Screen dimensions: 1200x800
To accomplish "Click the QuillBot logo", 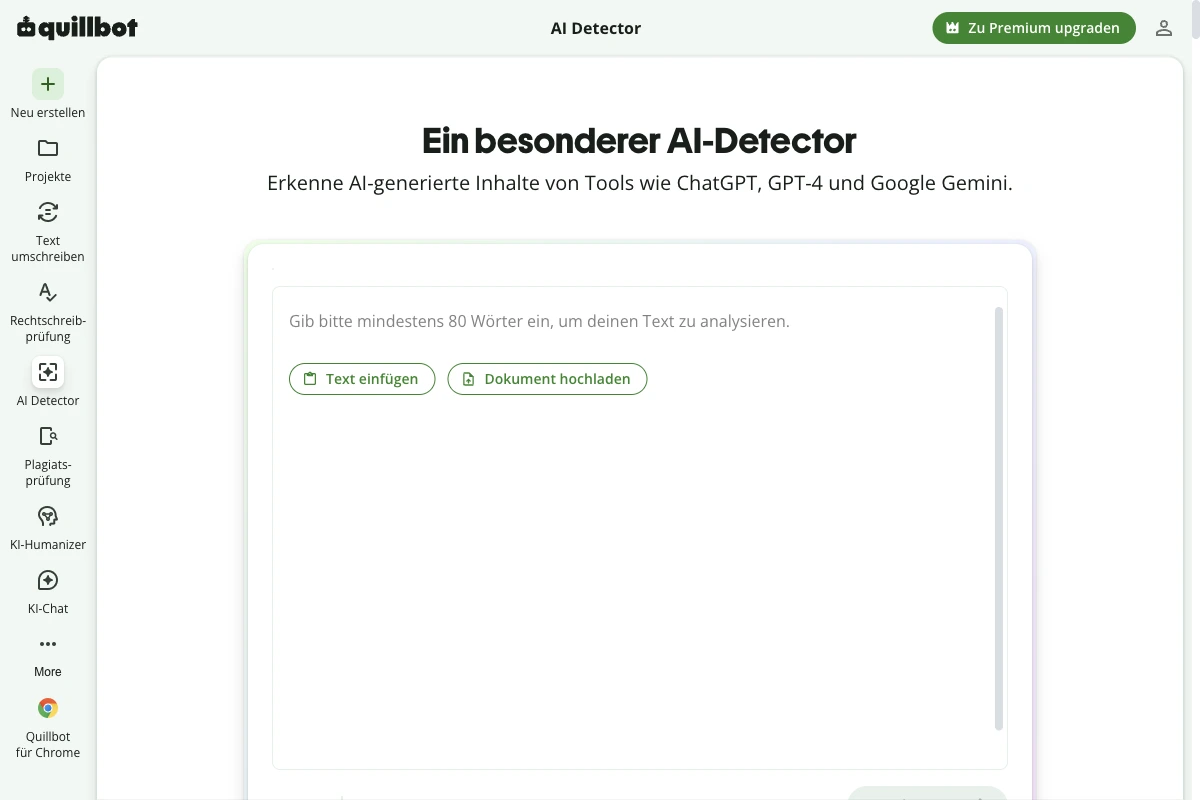I will click(77, 28).
